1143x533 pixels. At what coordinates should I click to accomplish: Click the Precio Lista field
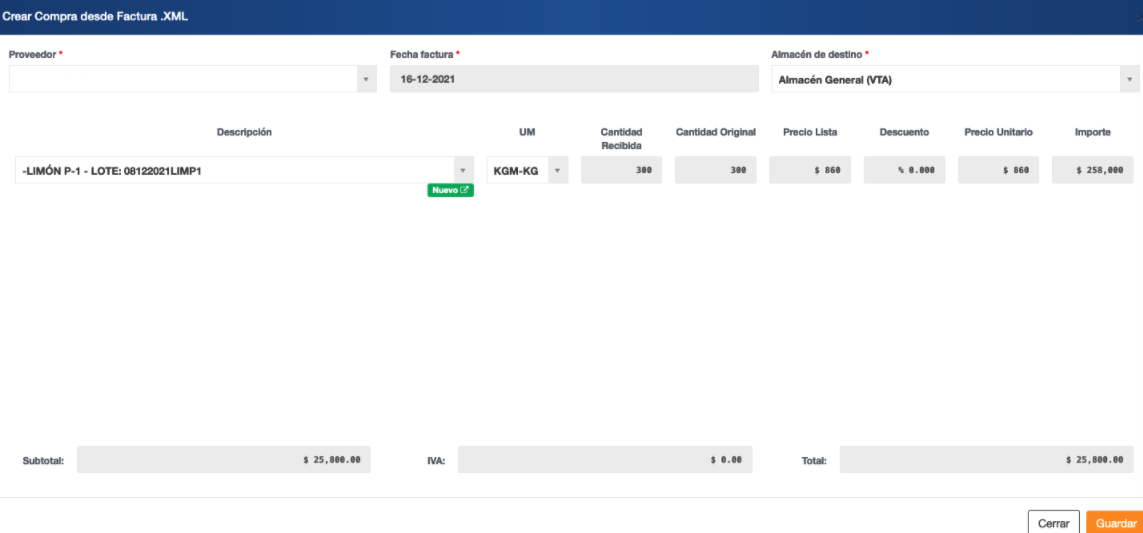[x=810, y=170]
